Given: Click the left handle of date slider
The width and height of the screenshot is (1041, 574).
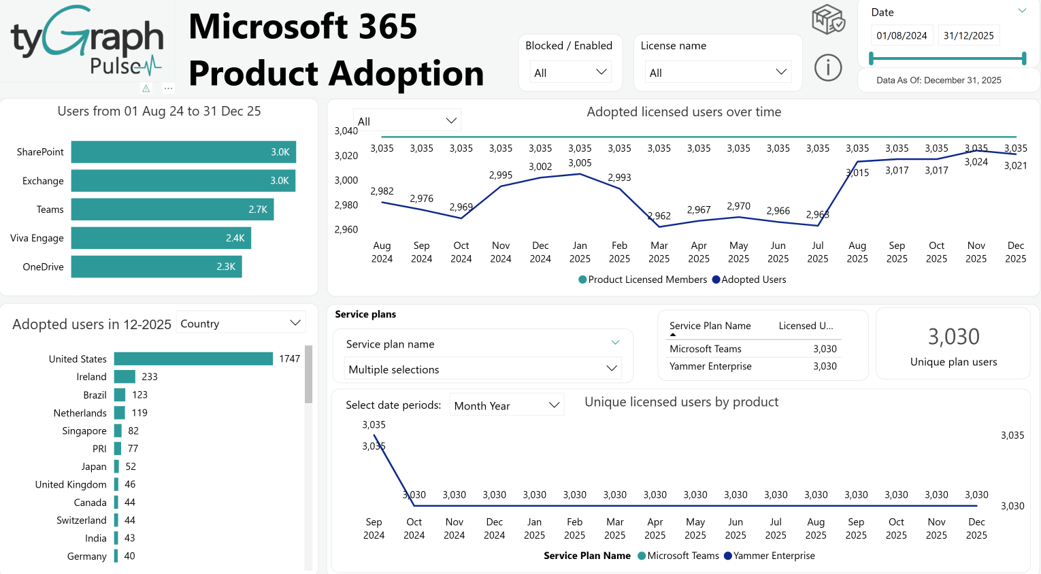Looking at the screenshot, I should click(x=872, y=59).
